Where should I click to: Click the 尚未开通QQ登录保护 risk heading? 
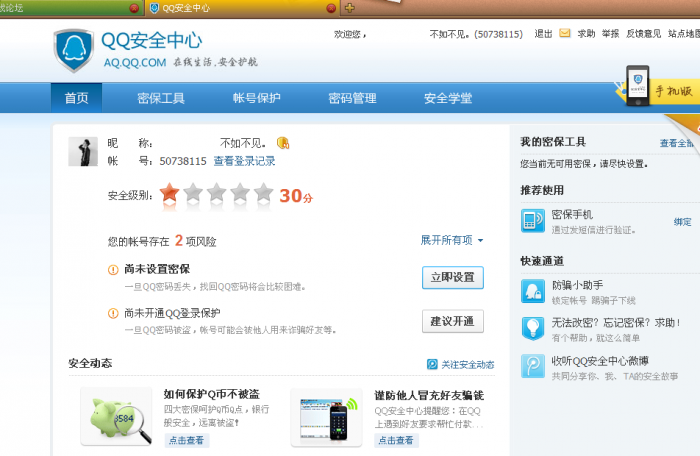(172, 314)
